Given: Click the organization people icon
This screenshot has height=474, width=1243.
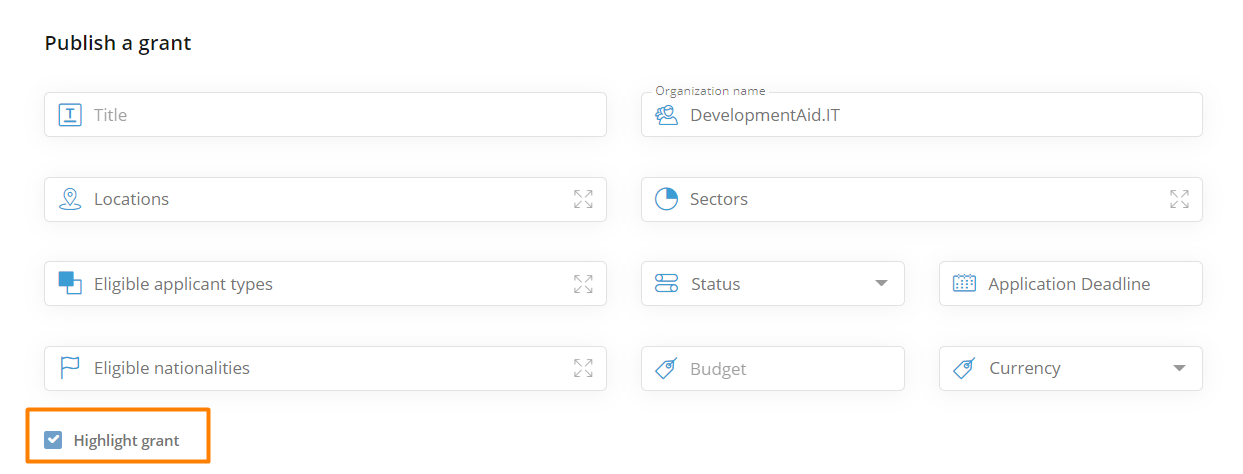Looking at the screenshot, I should [x=666, y=115].
